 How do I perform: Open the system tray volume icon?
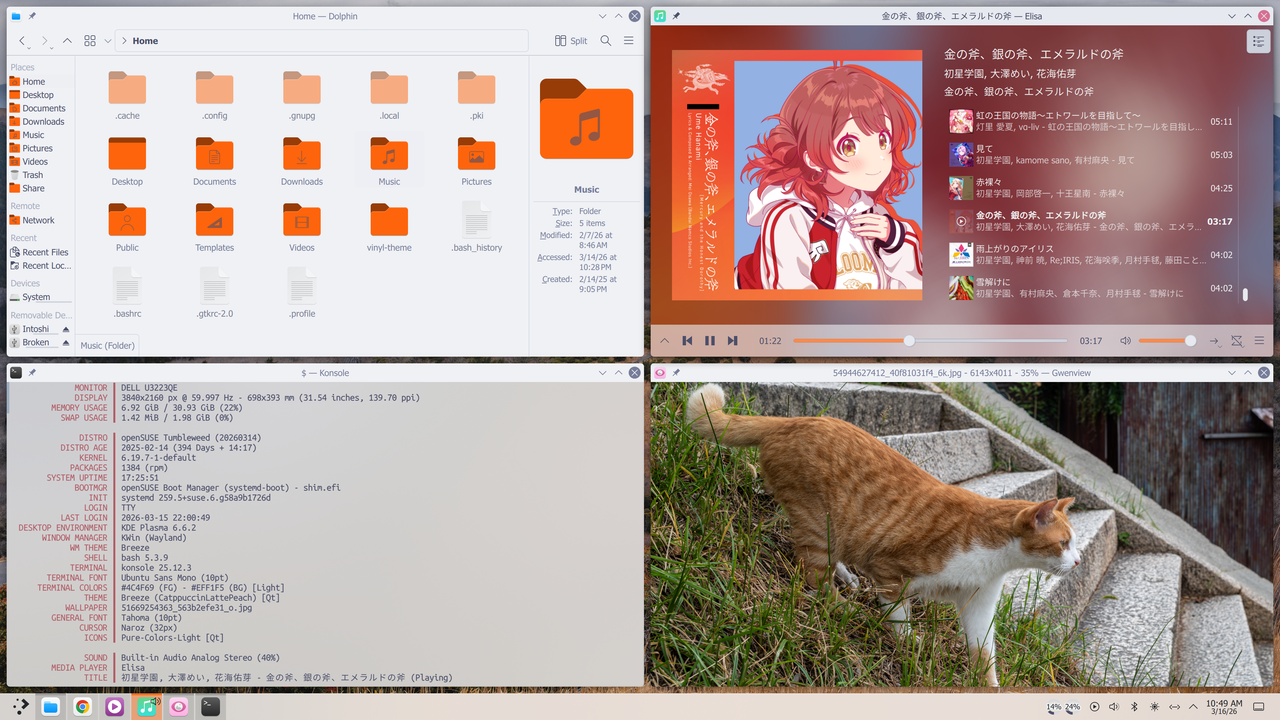point(1115,706)
